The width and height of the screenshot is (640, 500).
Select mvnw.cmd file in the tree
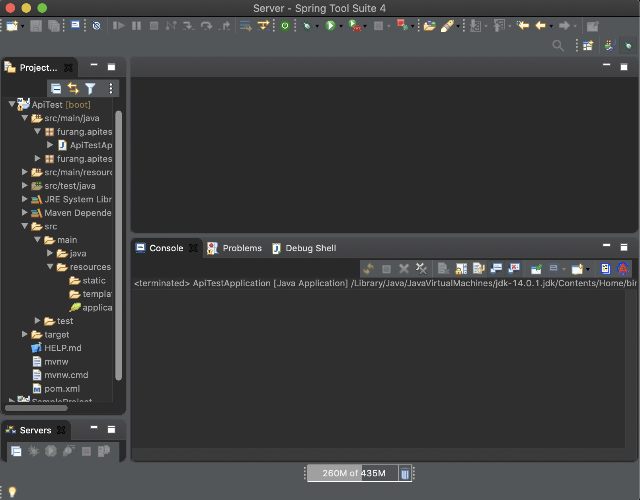pyautogui.click(x=60, y=375)
